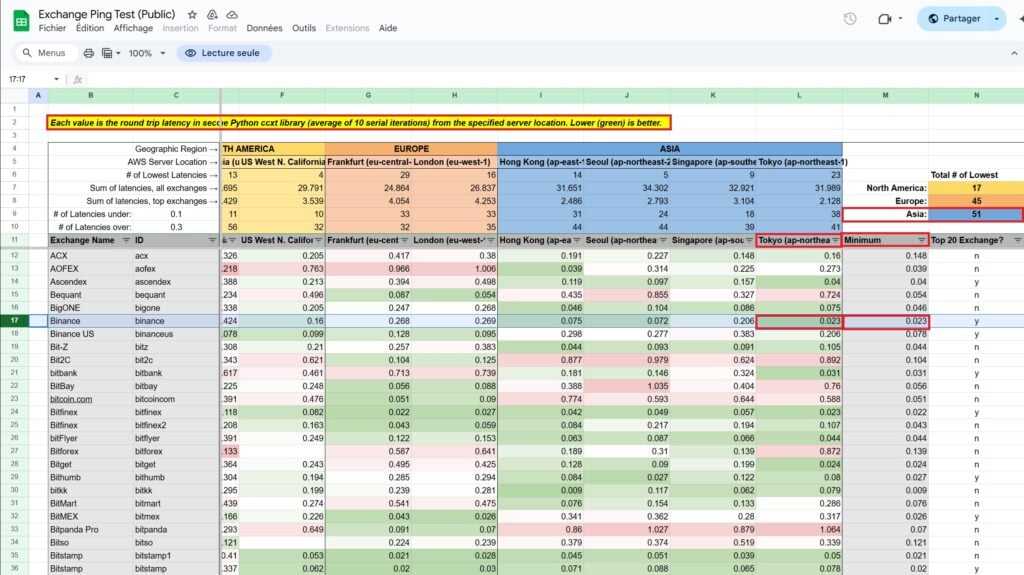Select column A header
The height and width of the screenshot is (575, 1024).
(x=38, y=95)
